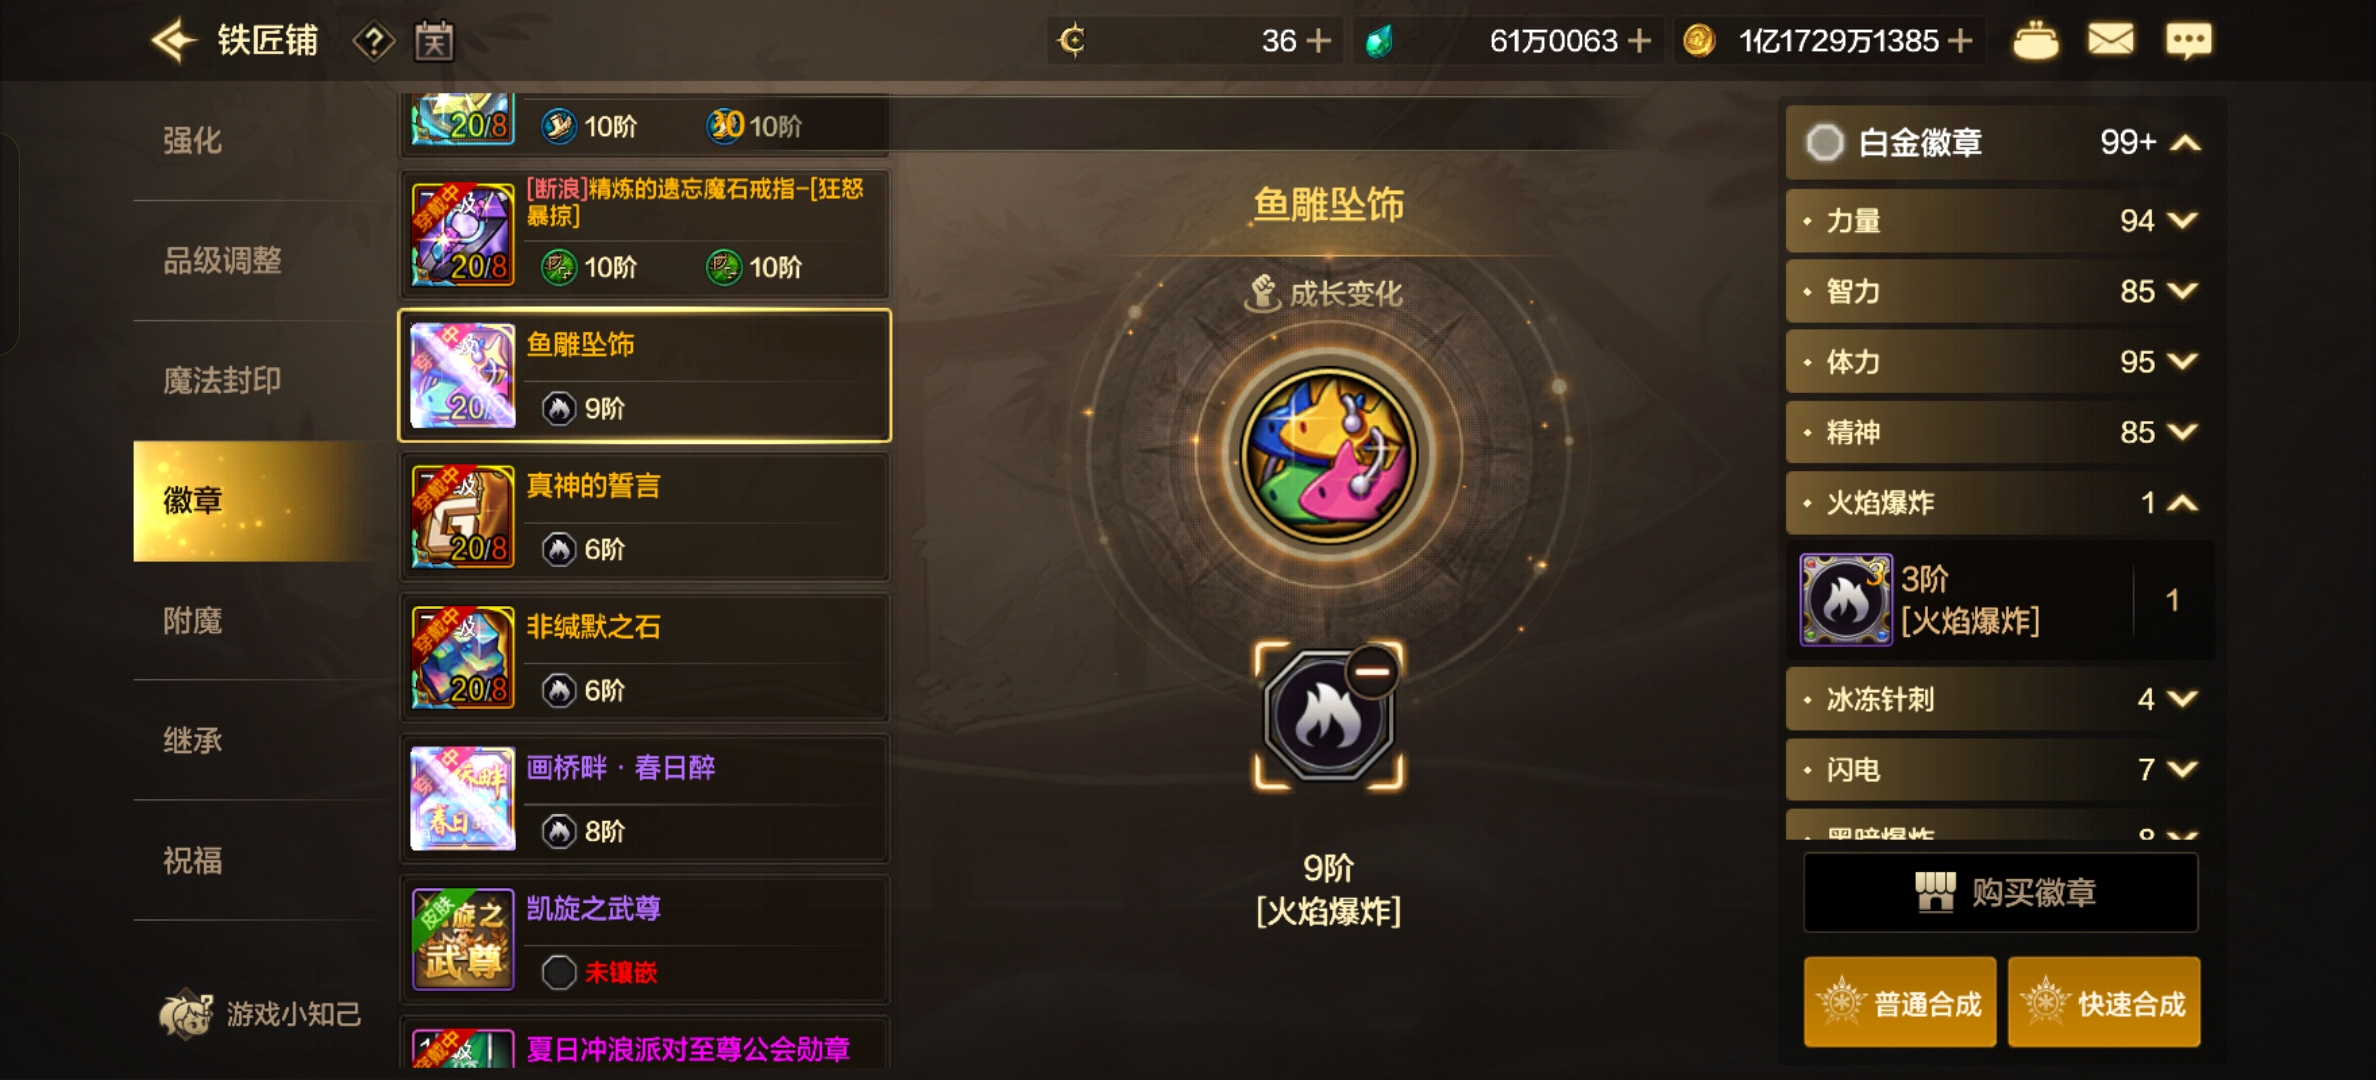Viewport: 2376px width, 1080px height.
Task: Click the 购买徽章 button
Action: 2000,892
